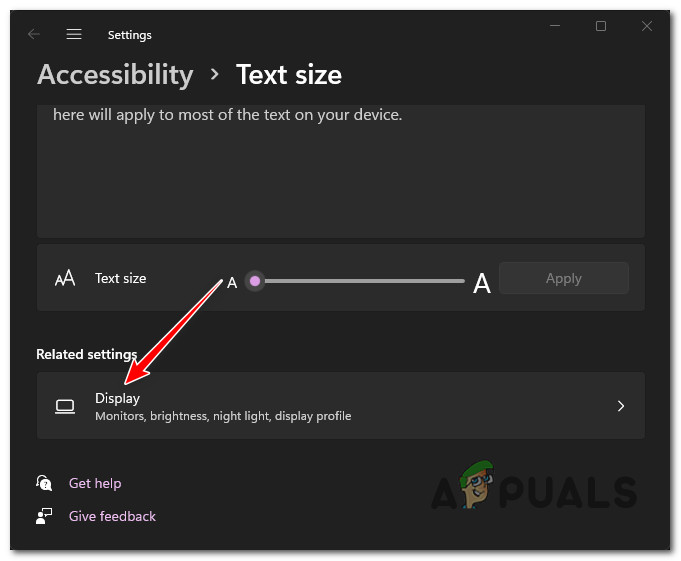The width and height of the screenshot is (681, 561).
Task: Open the Display chevron arrow
Action: (x=620, y=406)
